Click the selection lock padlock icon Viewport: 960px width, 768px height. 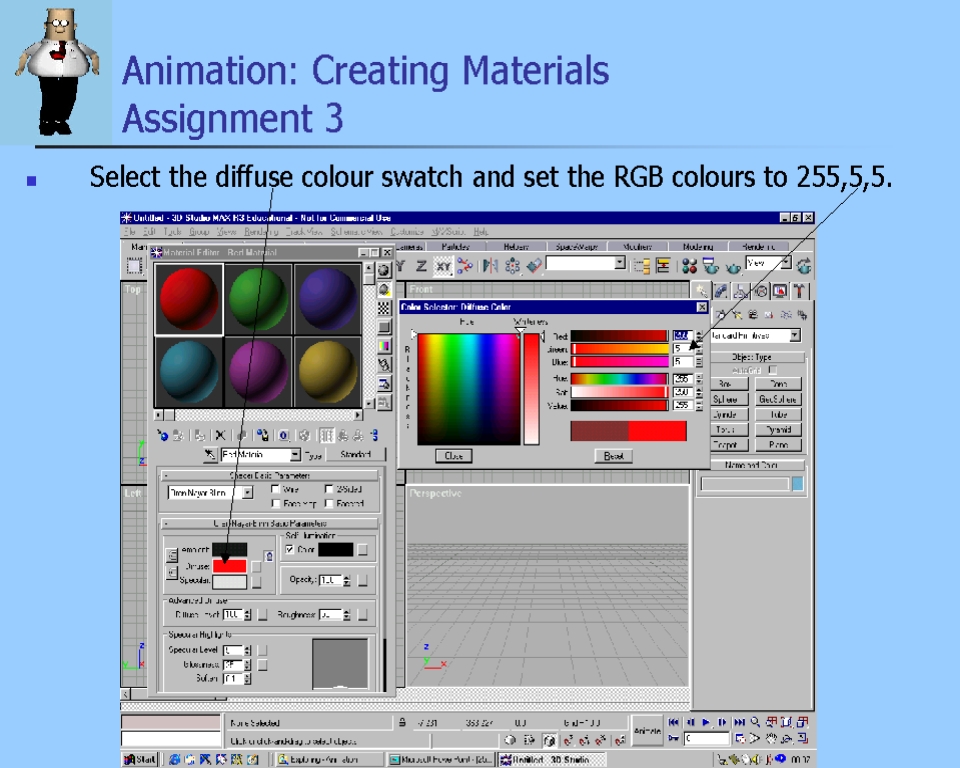(x=401, y=721)
